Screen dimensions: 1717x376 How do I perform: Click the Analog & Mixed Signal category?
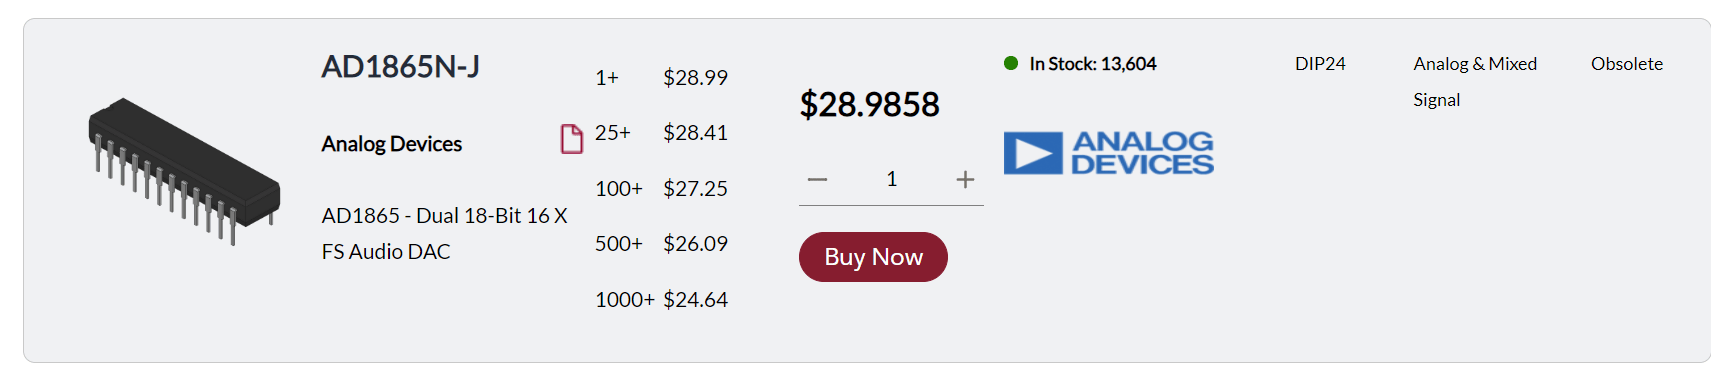1475,82
